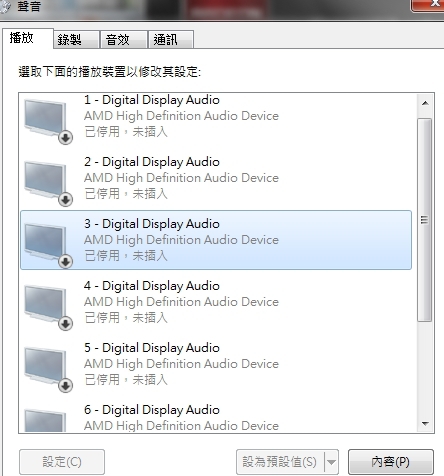Click the sound speaker icon in title bar
444x476 pixels.
pyautogui.click(x=5, y=7)
